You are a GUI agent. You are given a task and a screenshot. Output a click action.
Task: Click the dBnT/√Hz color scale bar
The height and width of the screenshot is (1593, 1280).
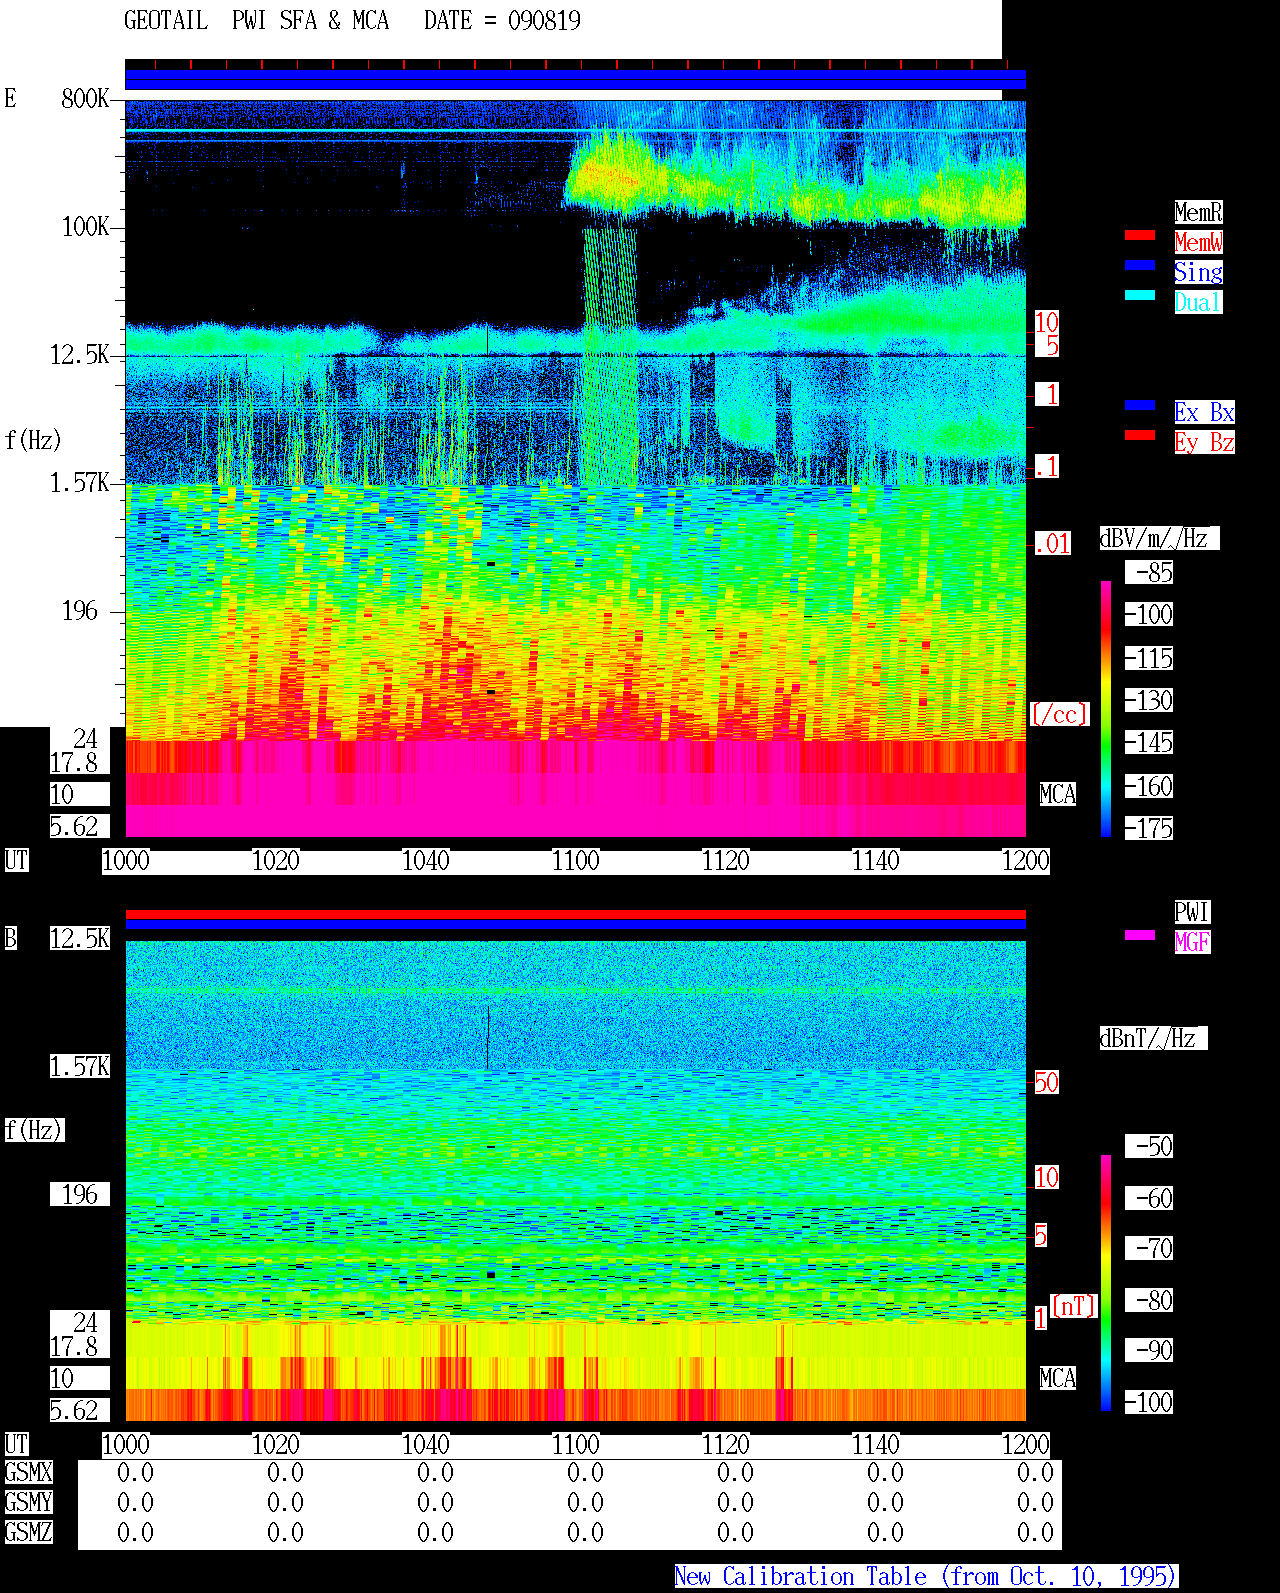[1106, 1283]
